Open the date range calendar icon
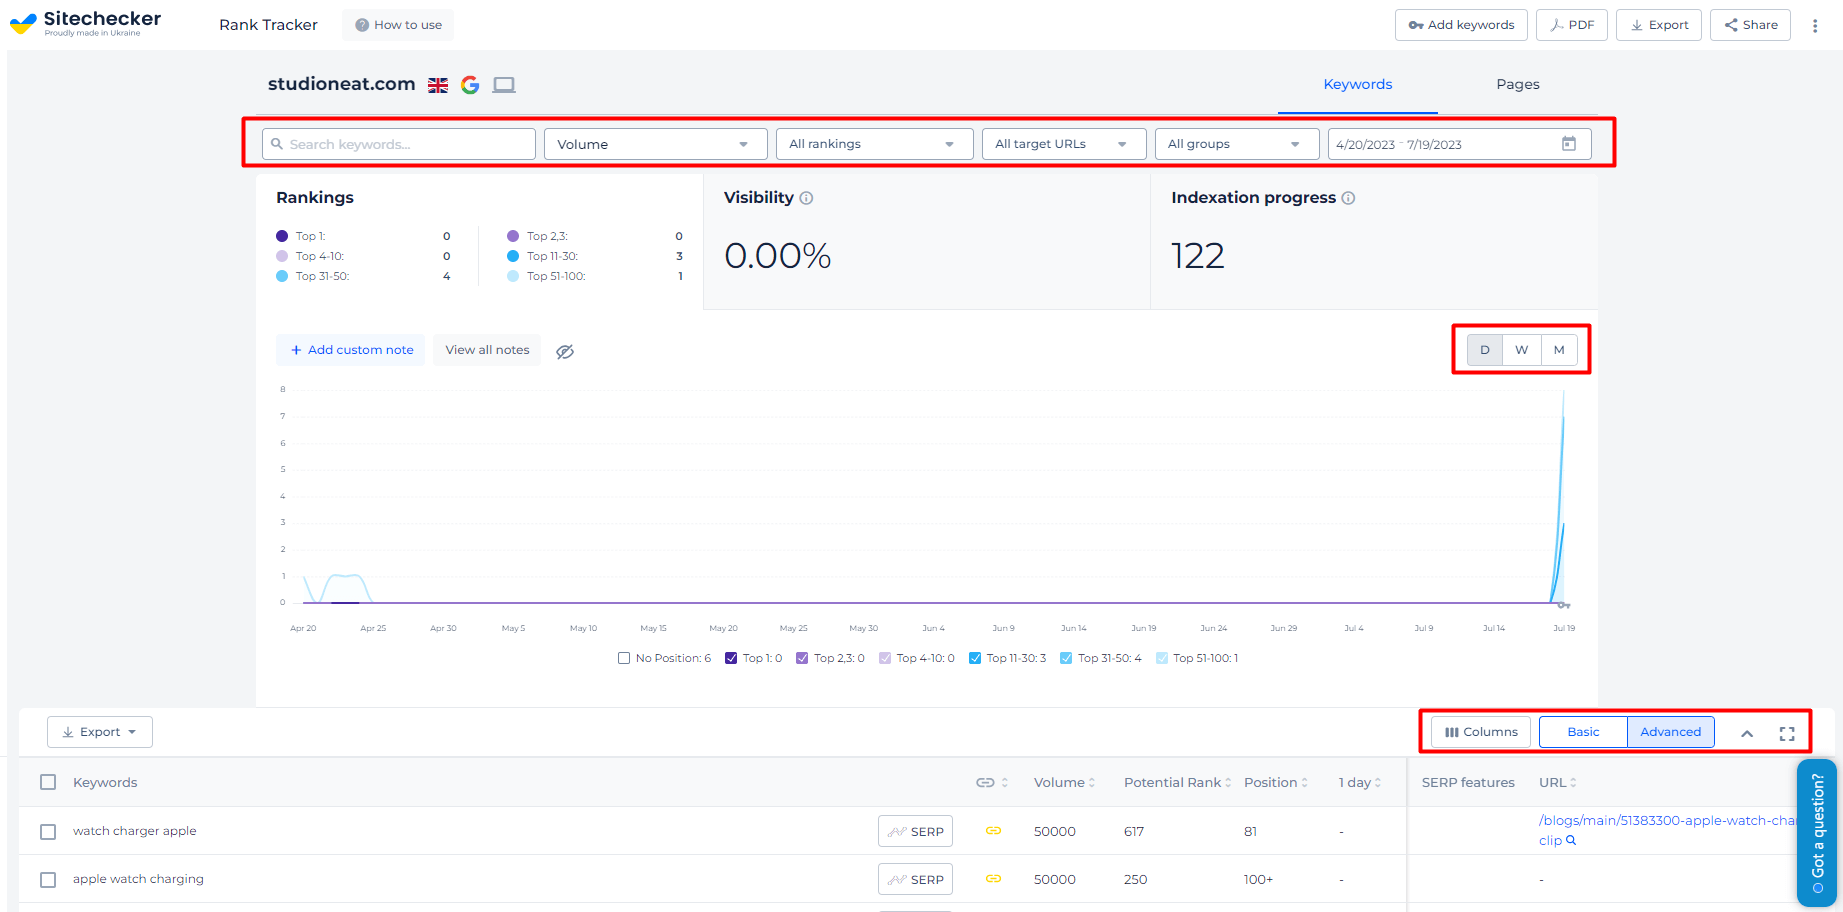 tap(1569, 144)
